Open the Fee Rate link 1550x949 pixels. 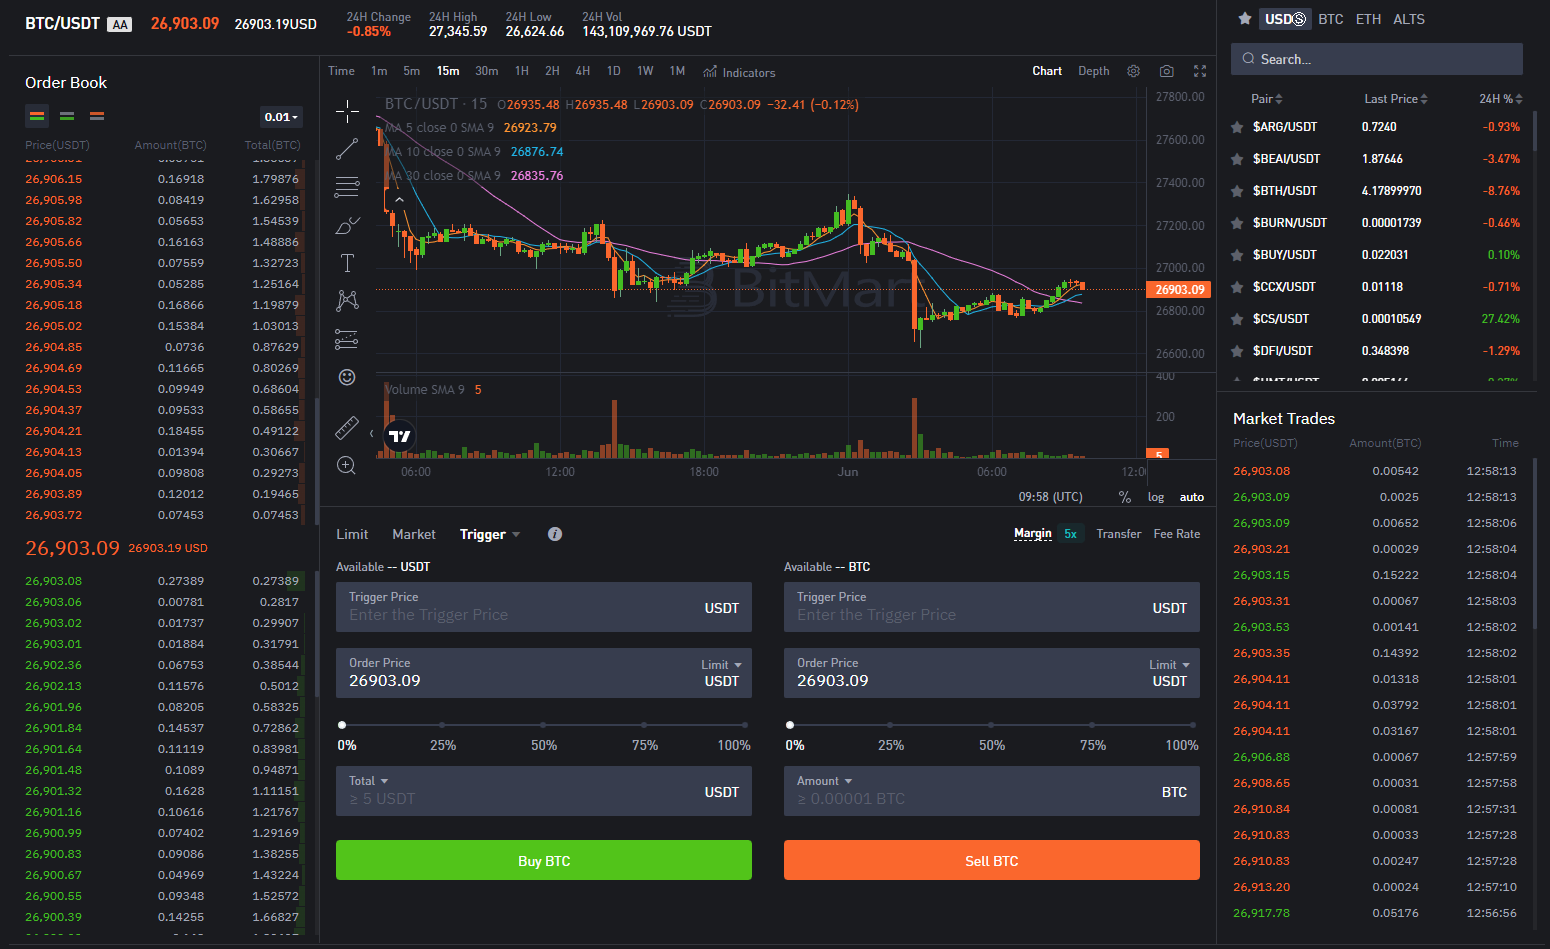(x=1177, y=534)
